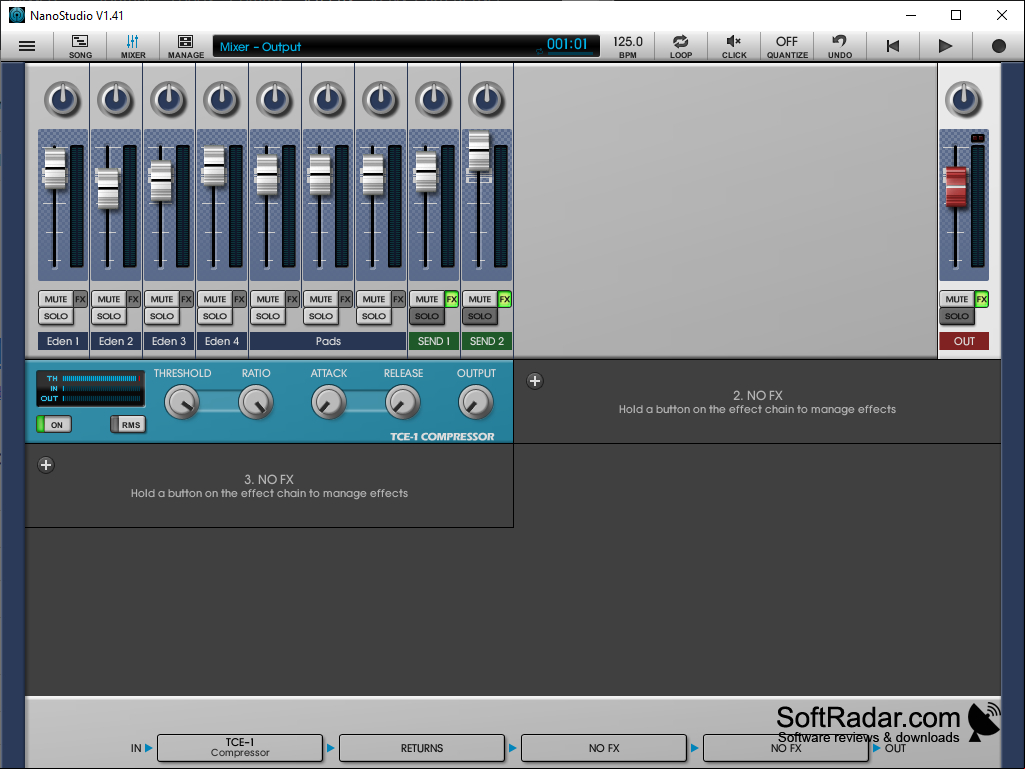The width and height of the screenshot is (1025, 769).
Task: Open FX for Eden 3 channel
Action: [x=186, y=299]
